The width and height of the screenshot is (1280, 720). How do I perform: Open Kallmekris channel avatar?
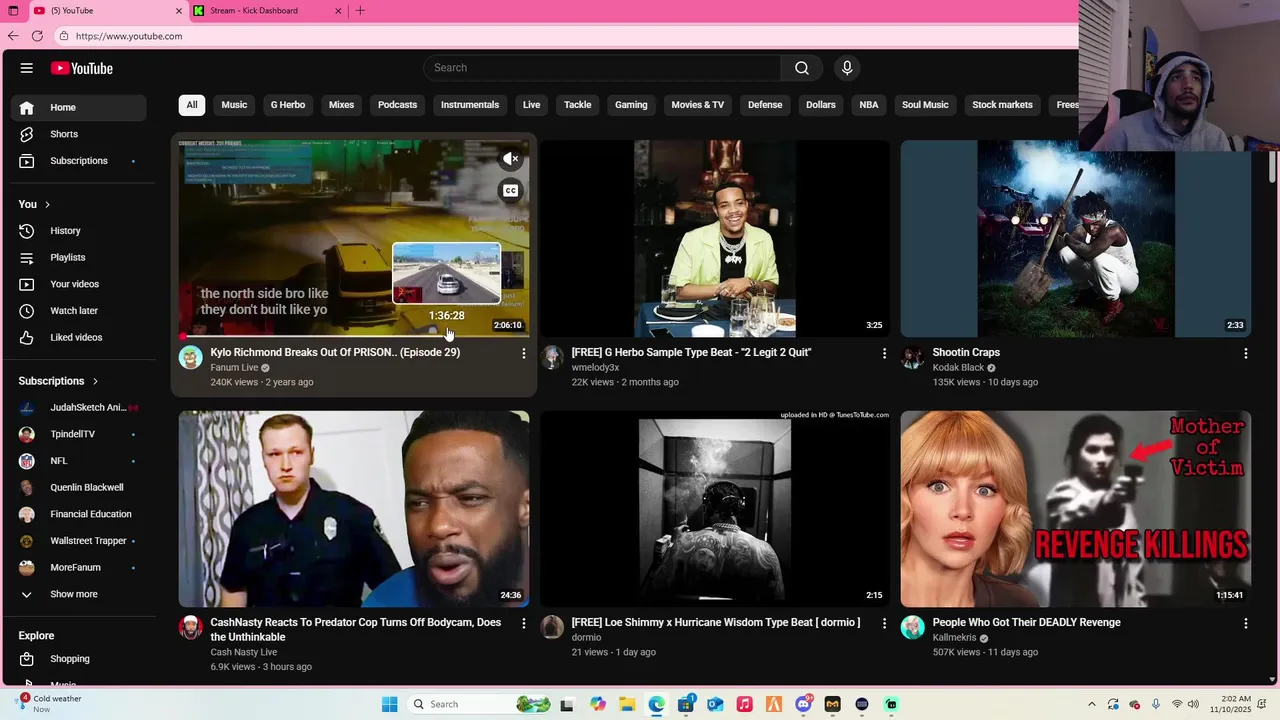coord(913,627)
